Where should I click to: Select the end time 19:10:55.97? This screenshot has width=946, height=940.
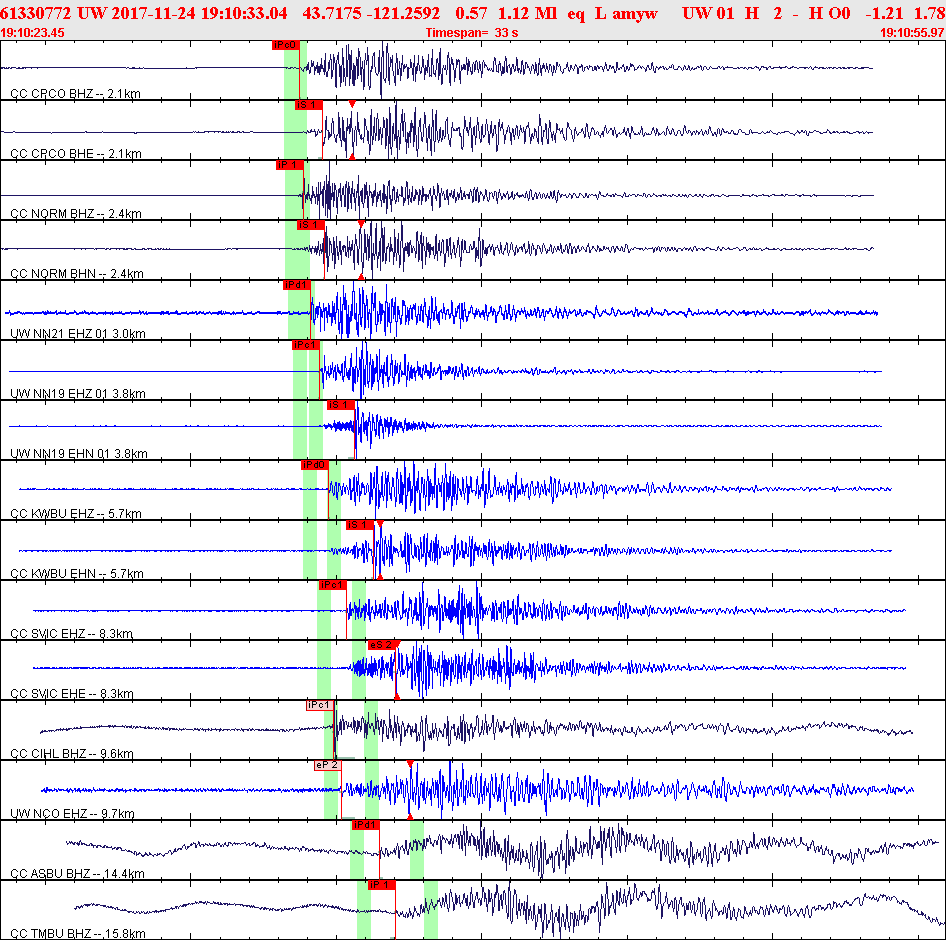[x=912, y=33]
